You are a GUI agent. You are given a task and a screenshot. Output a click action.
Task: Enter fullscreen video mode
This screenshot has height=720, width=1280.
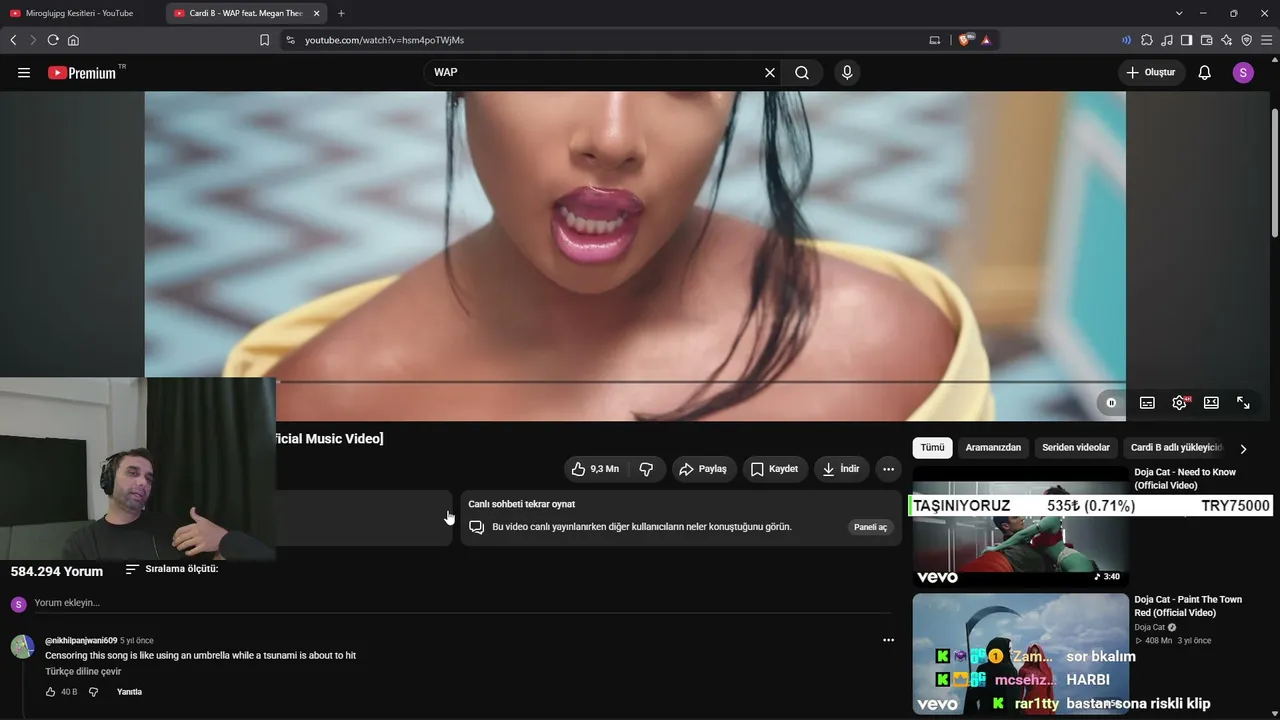click(x=1243, y=403)
